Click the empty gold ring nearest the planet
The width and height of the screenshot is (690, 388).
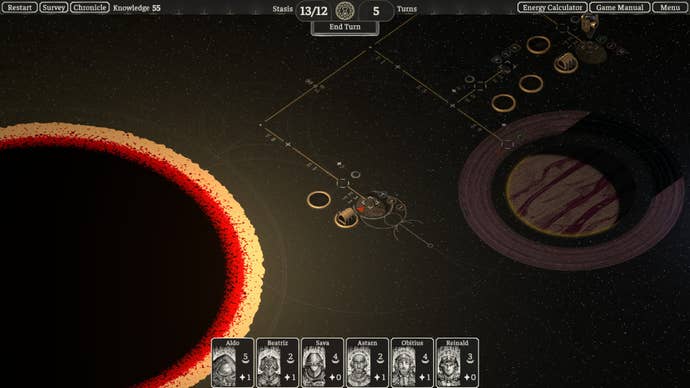[503, 103]
